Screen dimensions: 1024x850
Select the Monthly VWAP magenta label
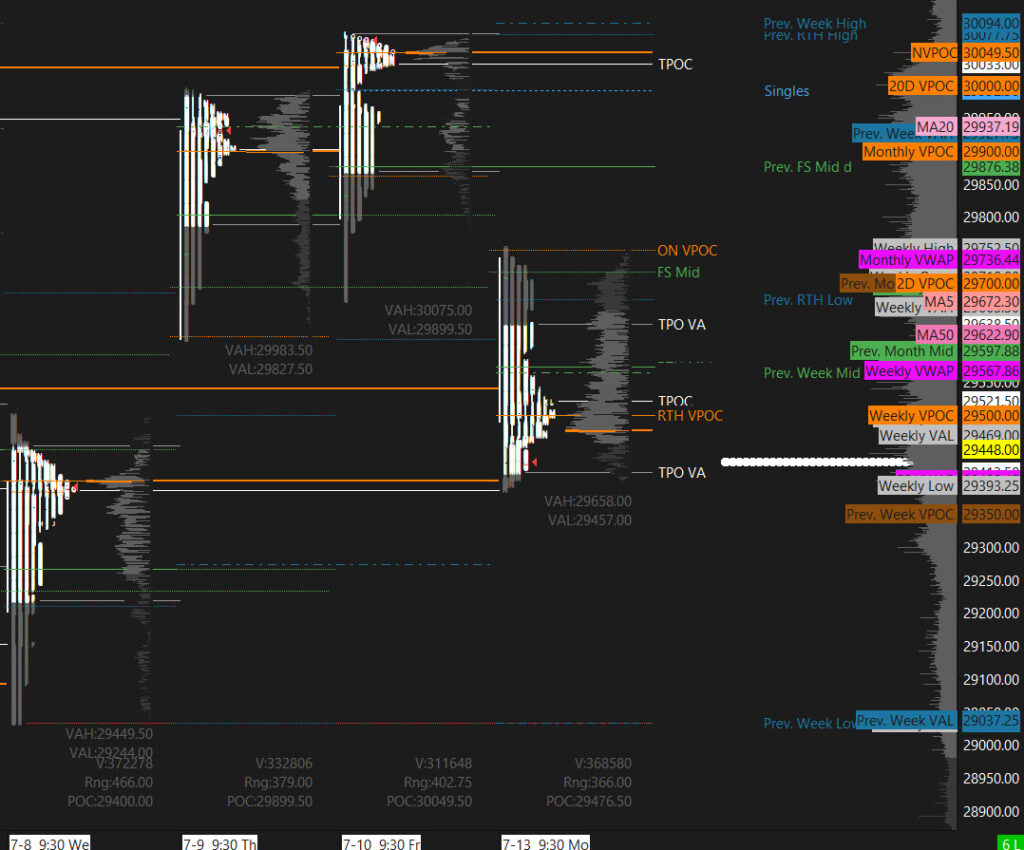point(908,260)
